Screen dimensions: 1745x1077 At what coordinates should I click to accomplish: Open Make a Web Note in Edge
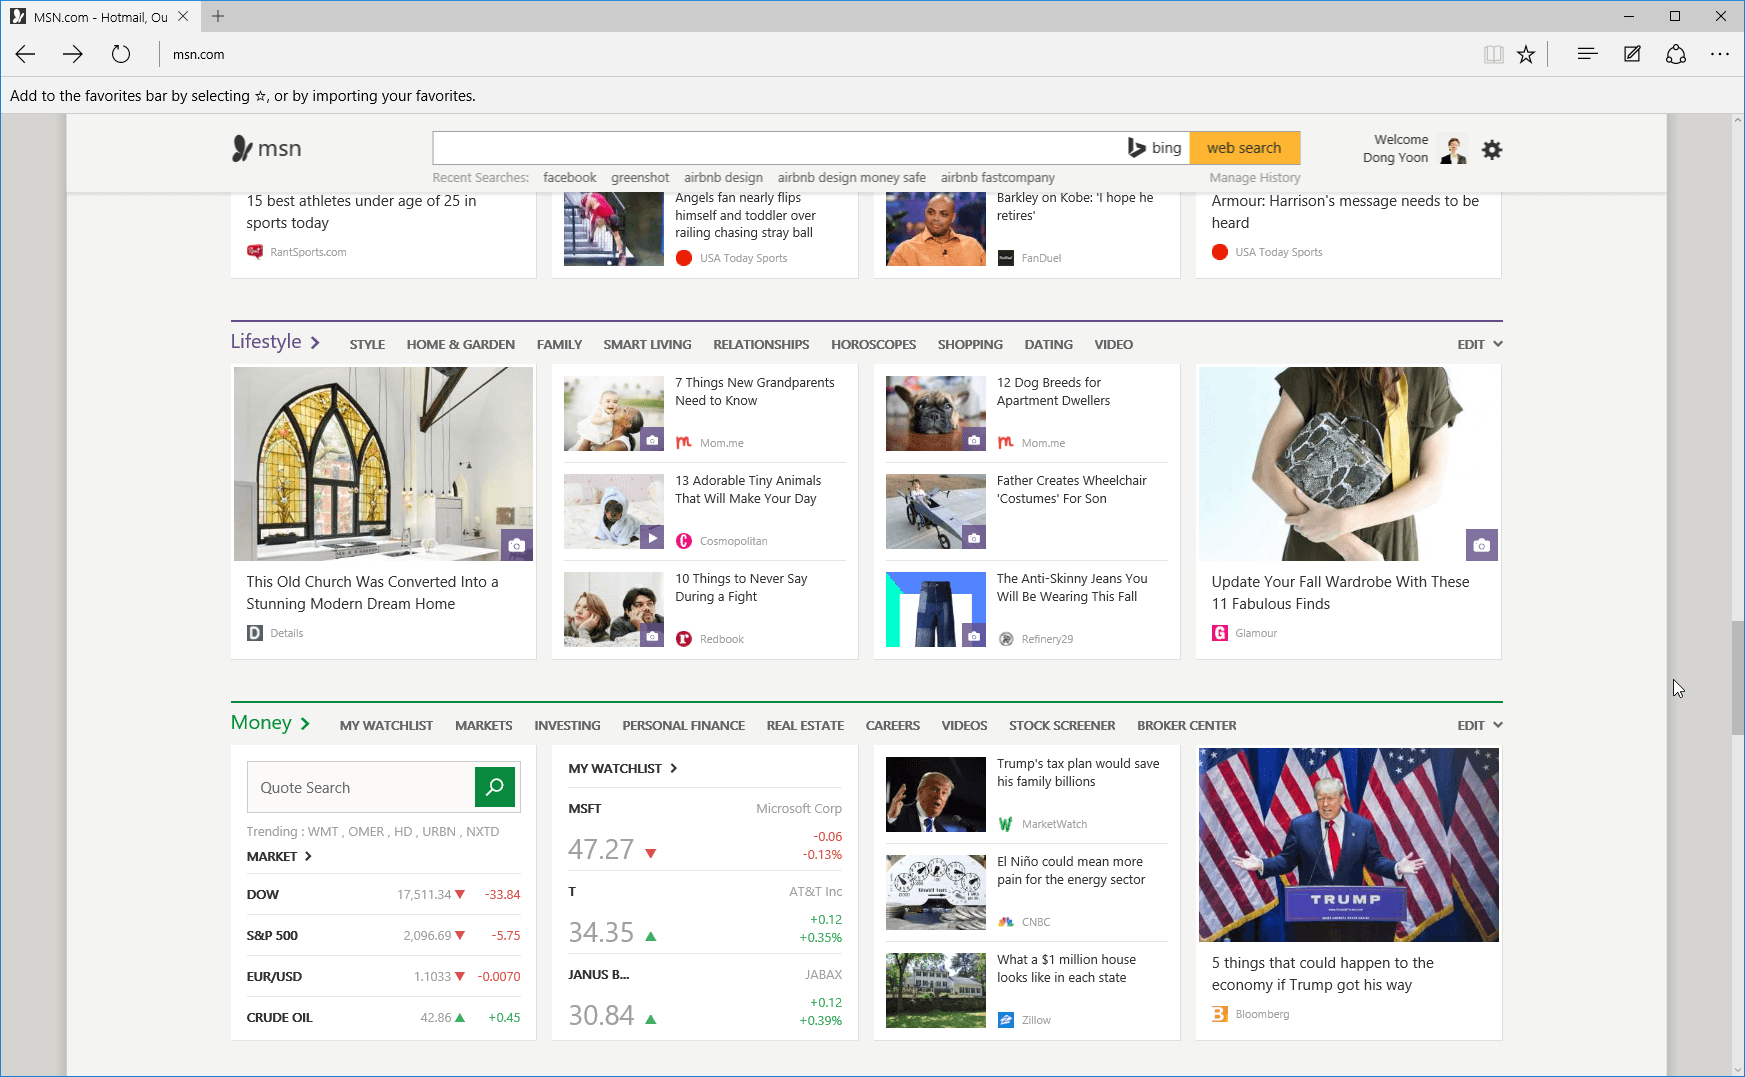pyautogui.click(x=1632, y=54)
